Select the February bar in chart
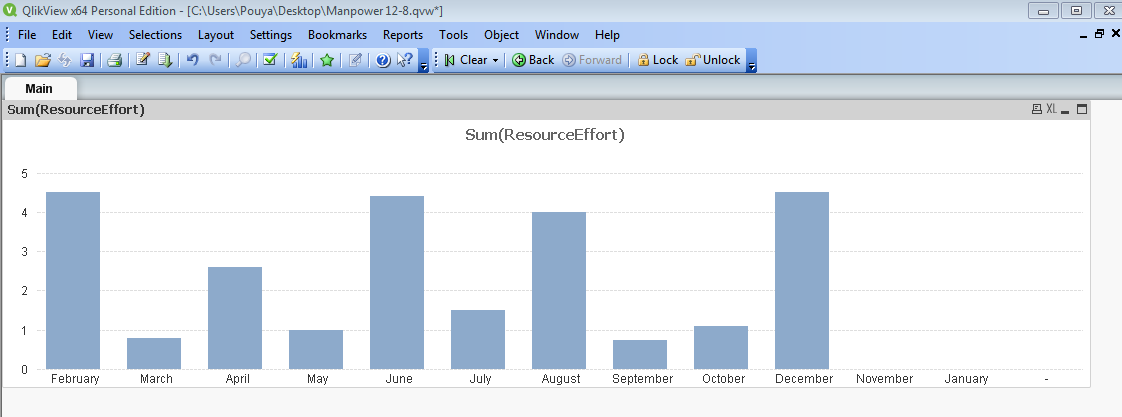 point(73,280)
